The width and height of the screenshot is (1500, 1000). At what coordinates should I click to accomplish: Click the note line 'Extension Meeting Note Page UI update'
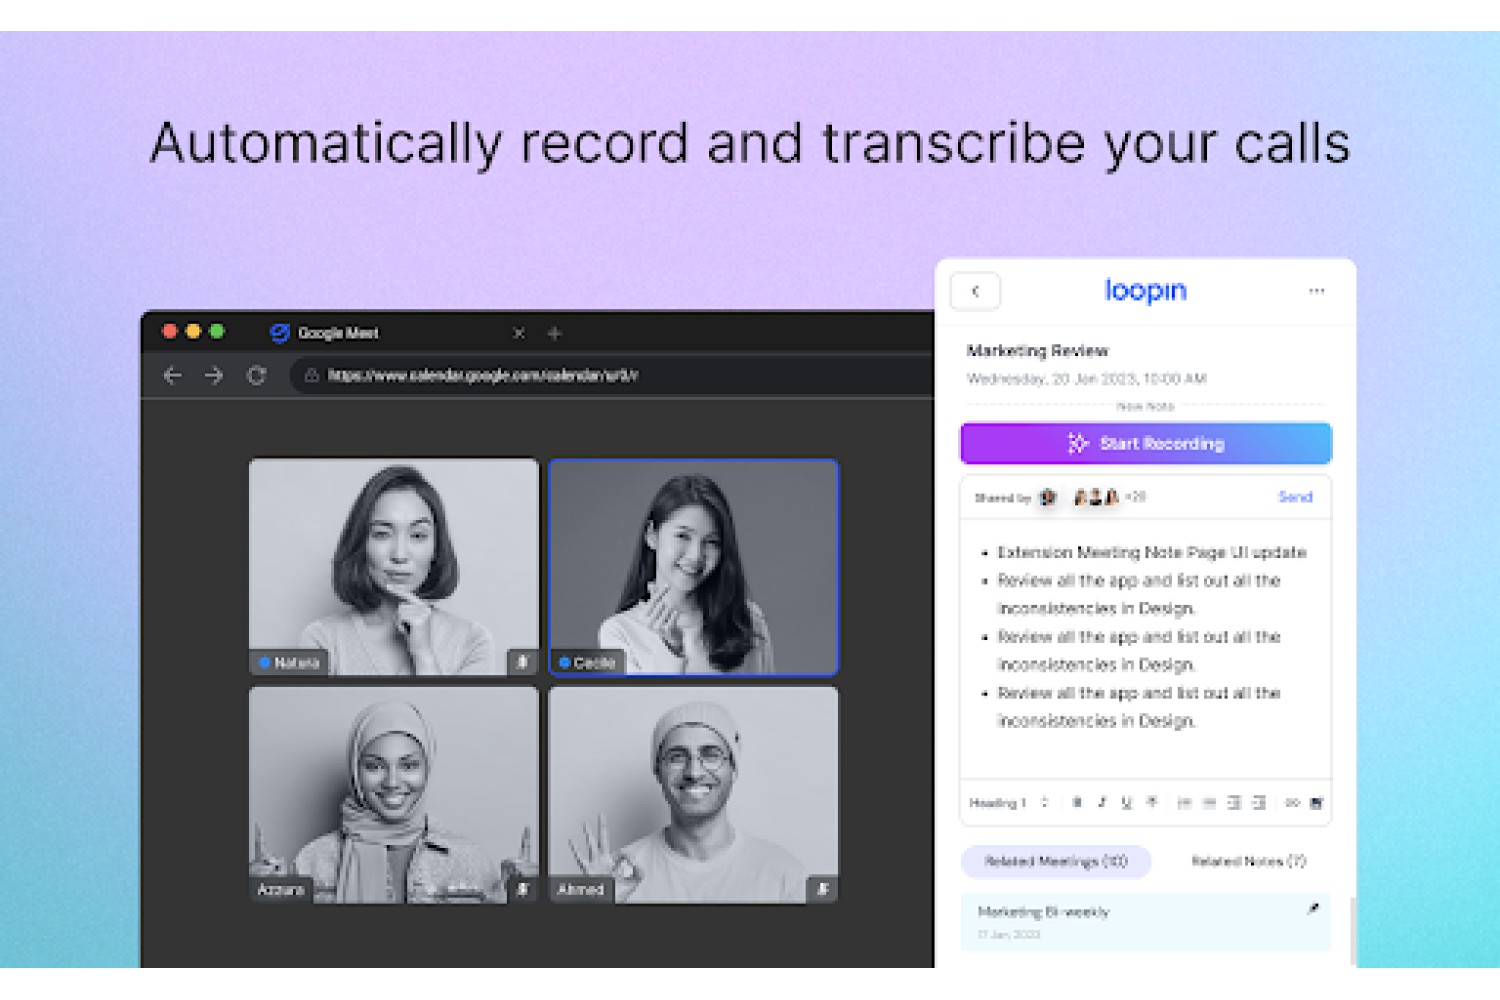(1151, 552)
